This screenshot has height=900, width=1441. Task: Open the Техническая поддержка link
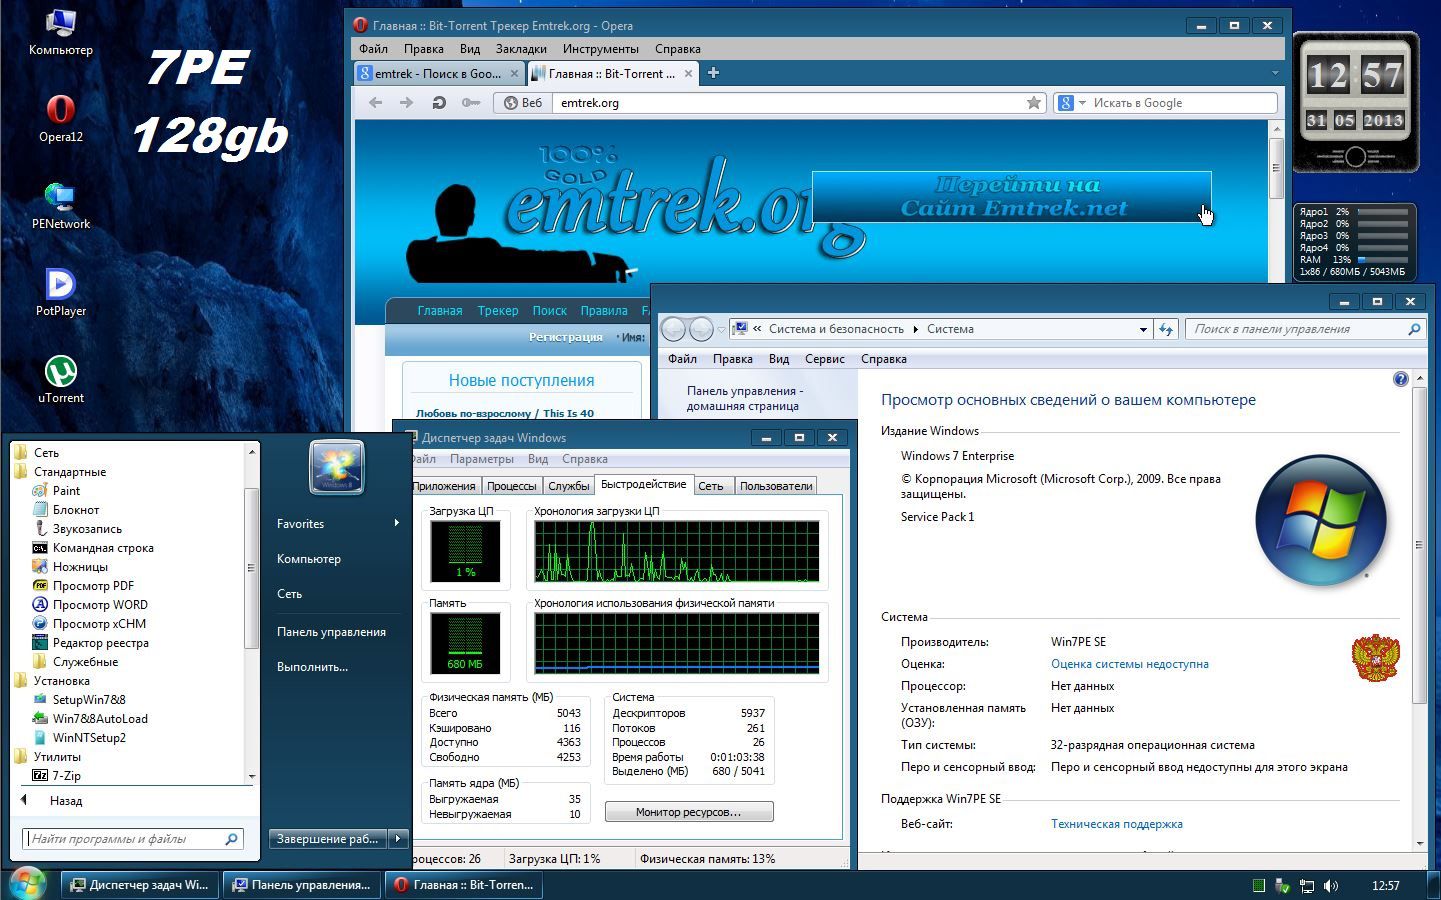(1117, 824)
